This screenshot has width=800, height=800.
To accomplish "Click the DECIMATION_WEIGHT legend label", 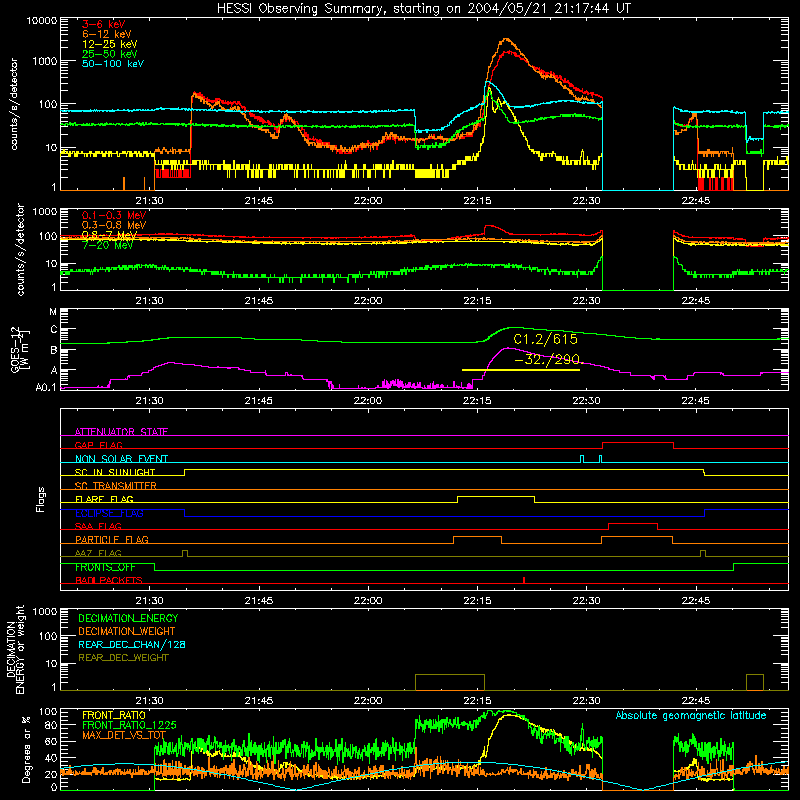I will (127, 631).
